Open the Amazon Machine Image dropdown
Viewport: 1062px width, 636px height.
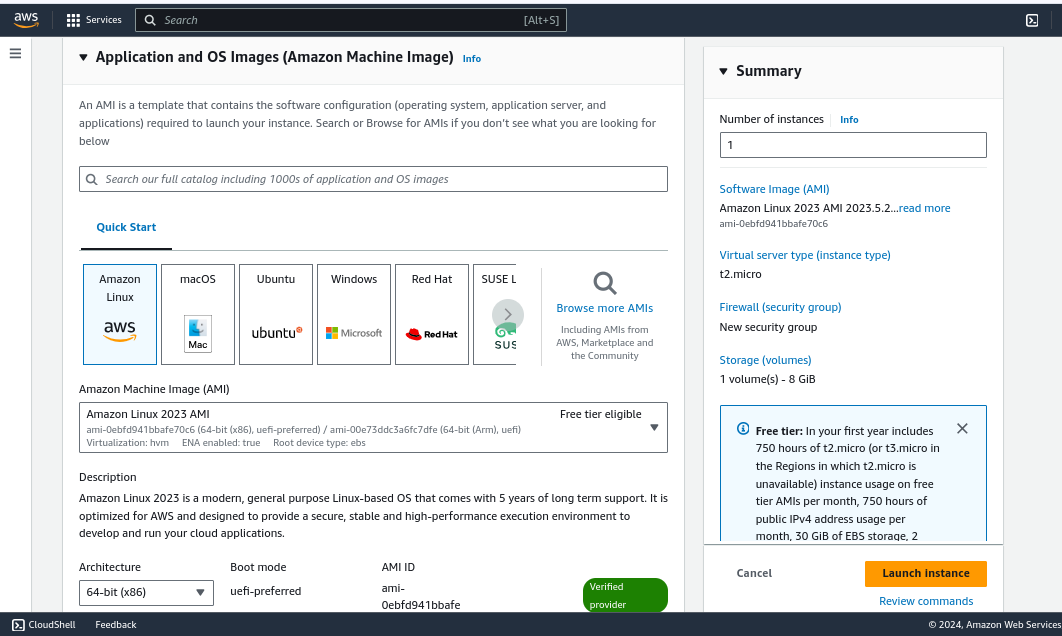click(x=373, y=427)
